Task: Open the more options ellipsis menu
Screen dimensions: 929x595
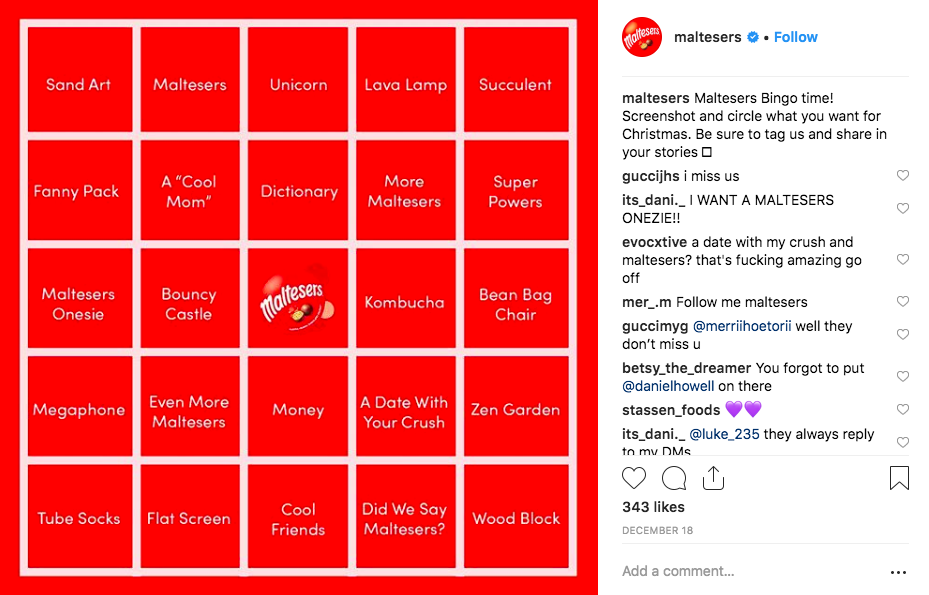Action: (x=898, y=573)
